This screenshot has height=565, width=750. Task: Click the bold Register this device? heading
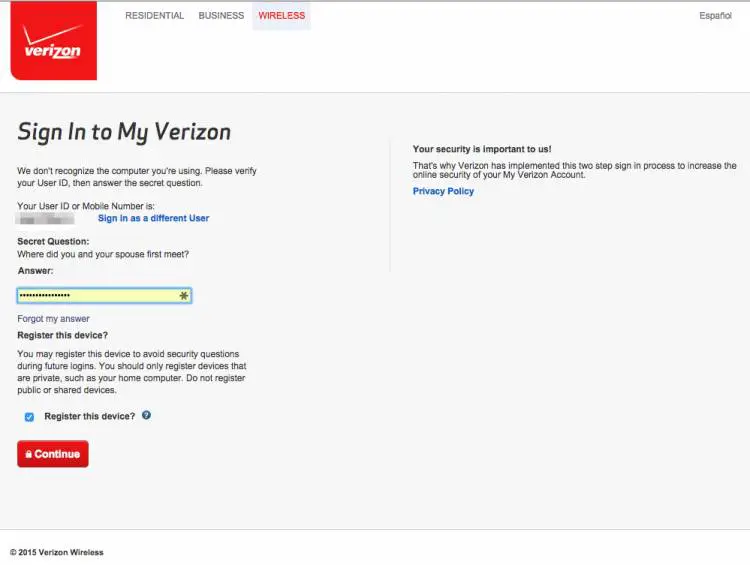click(x=62, y=335)
